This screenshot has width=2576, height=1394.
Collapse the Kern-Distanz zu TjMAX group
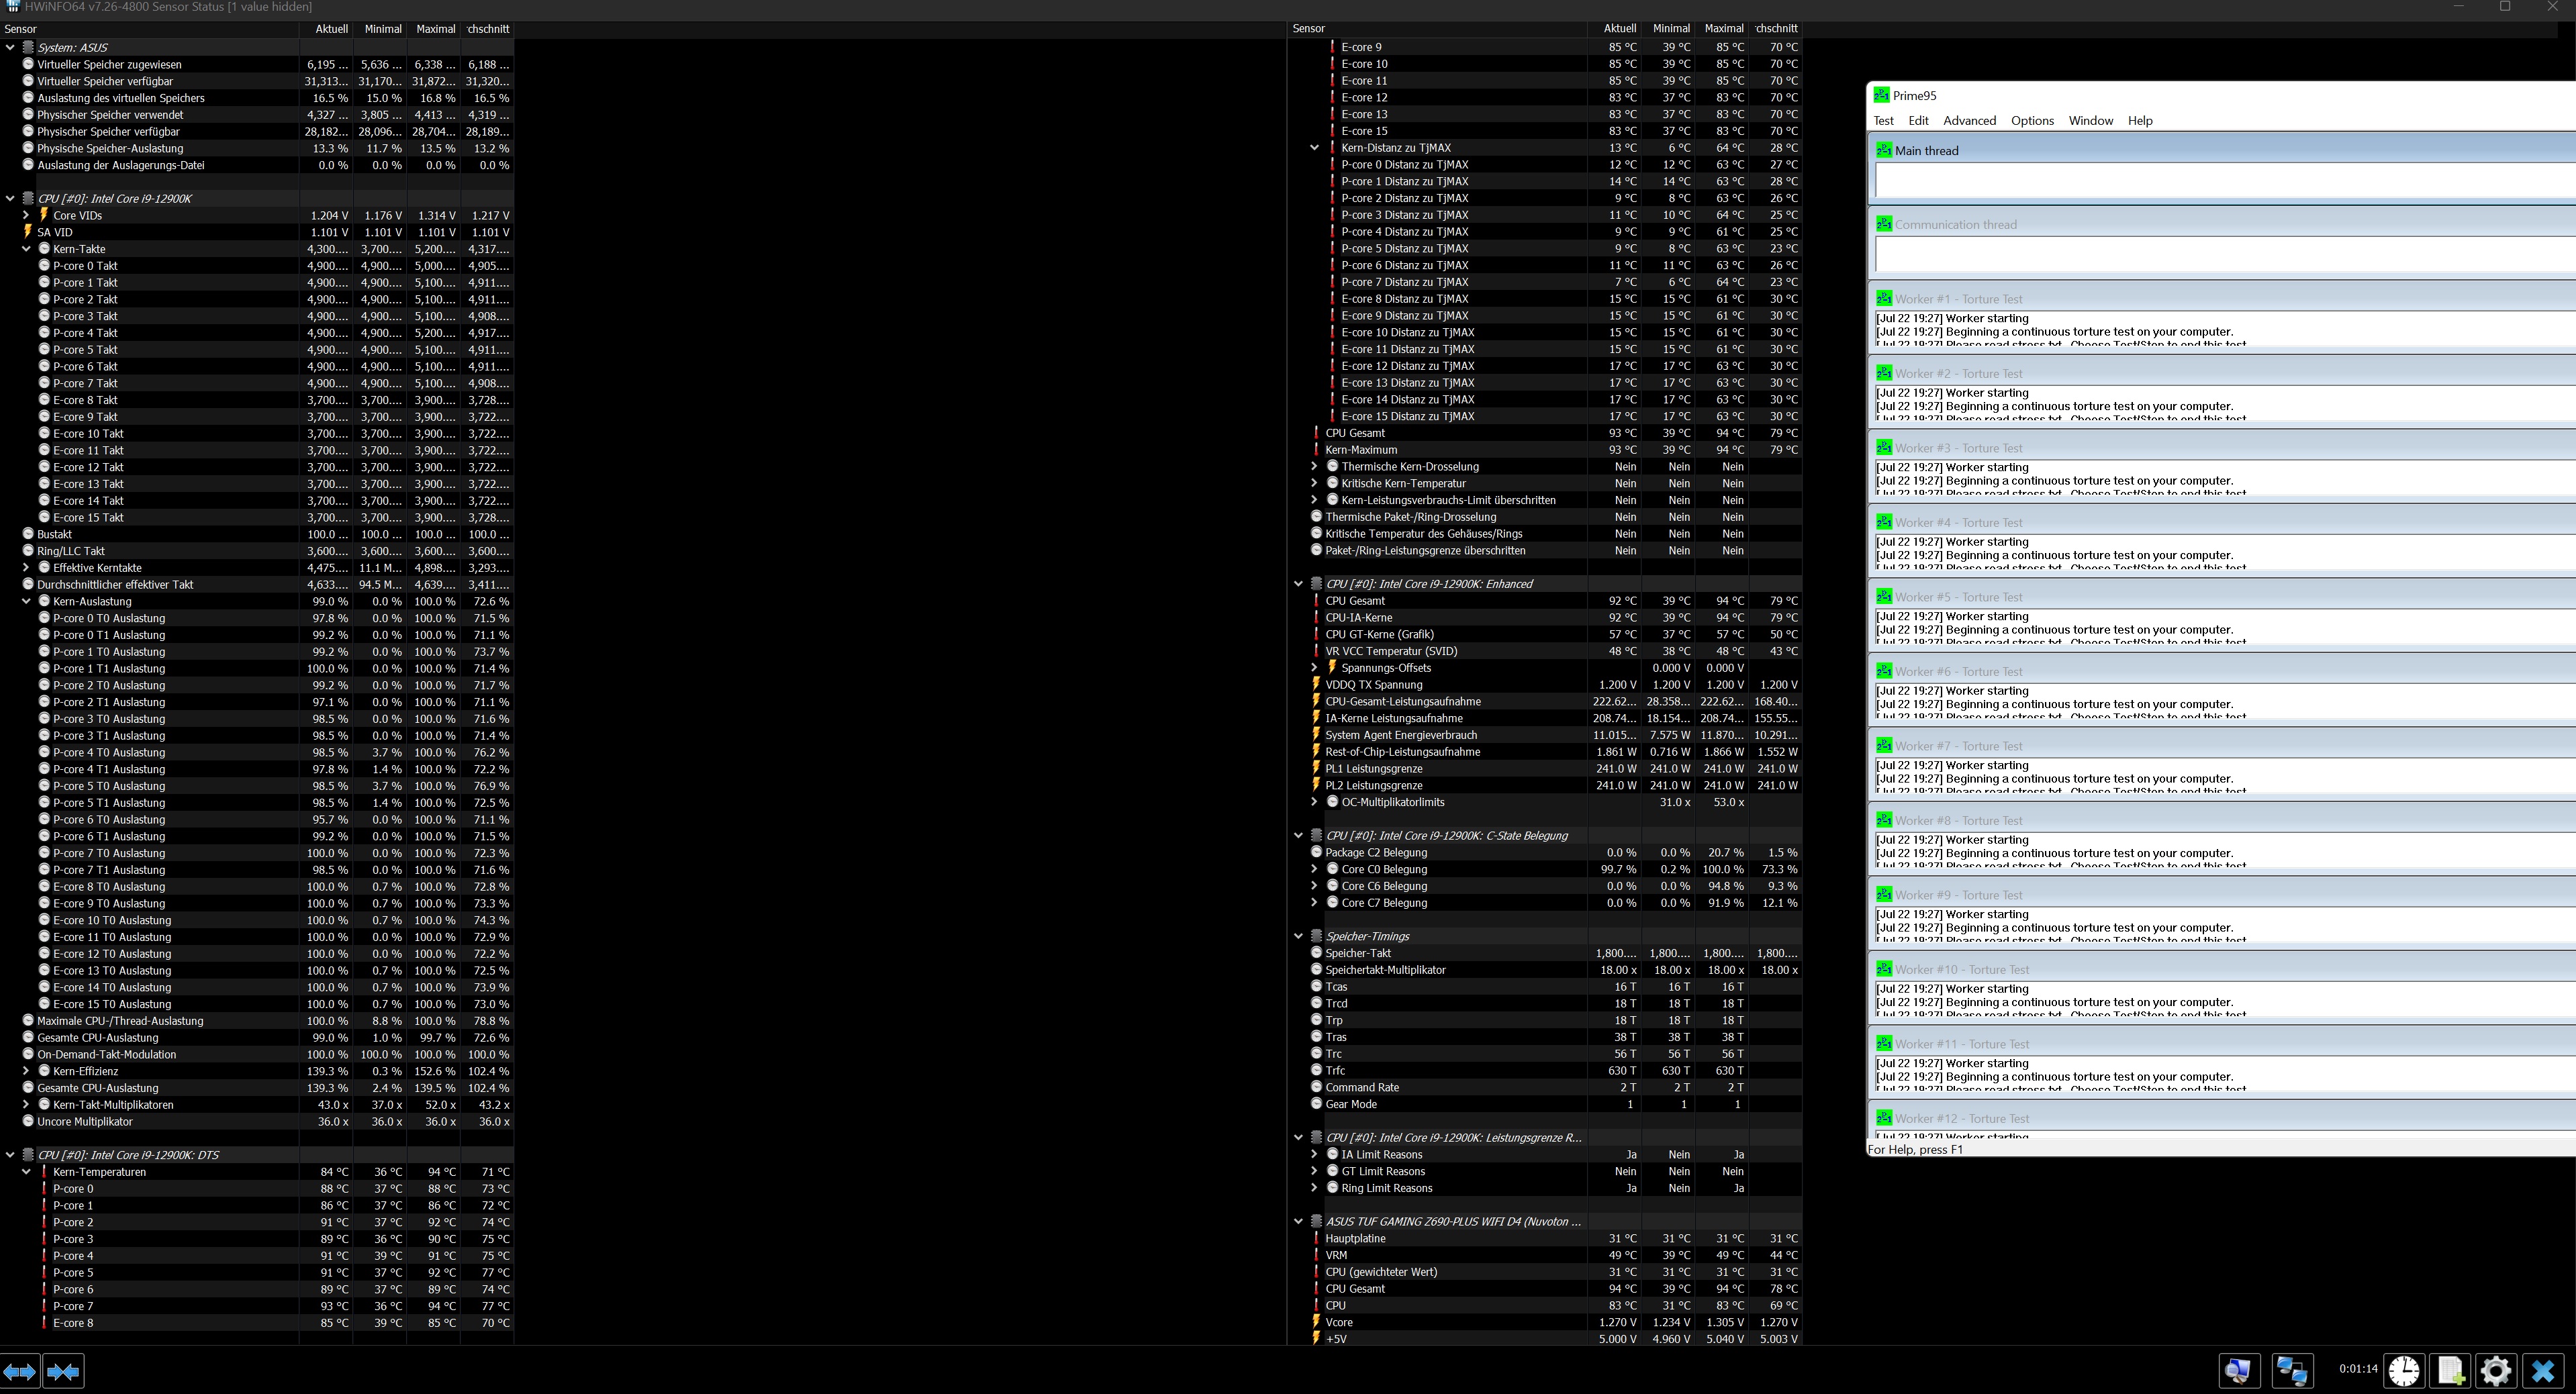[1314, 147]
